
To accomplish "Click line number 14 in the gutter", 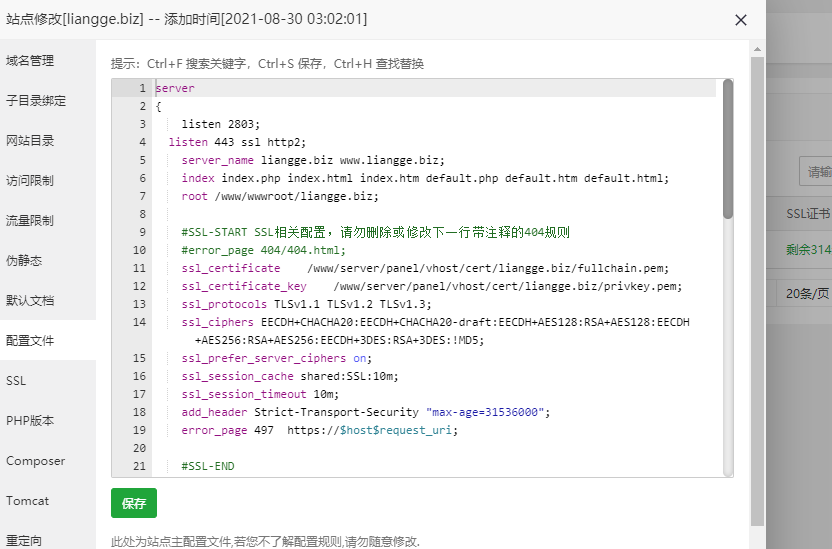I will (x=139, y=322).
